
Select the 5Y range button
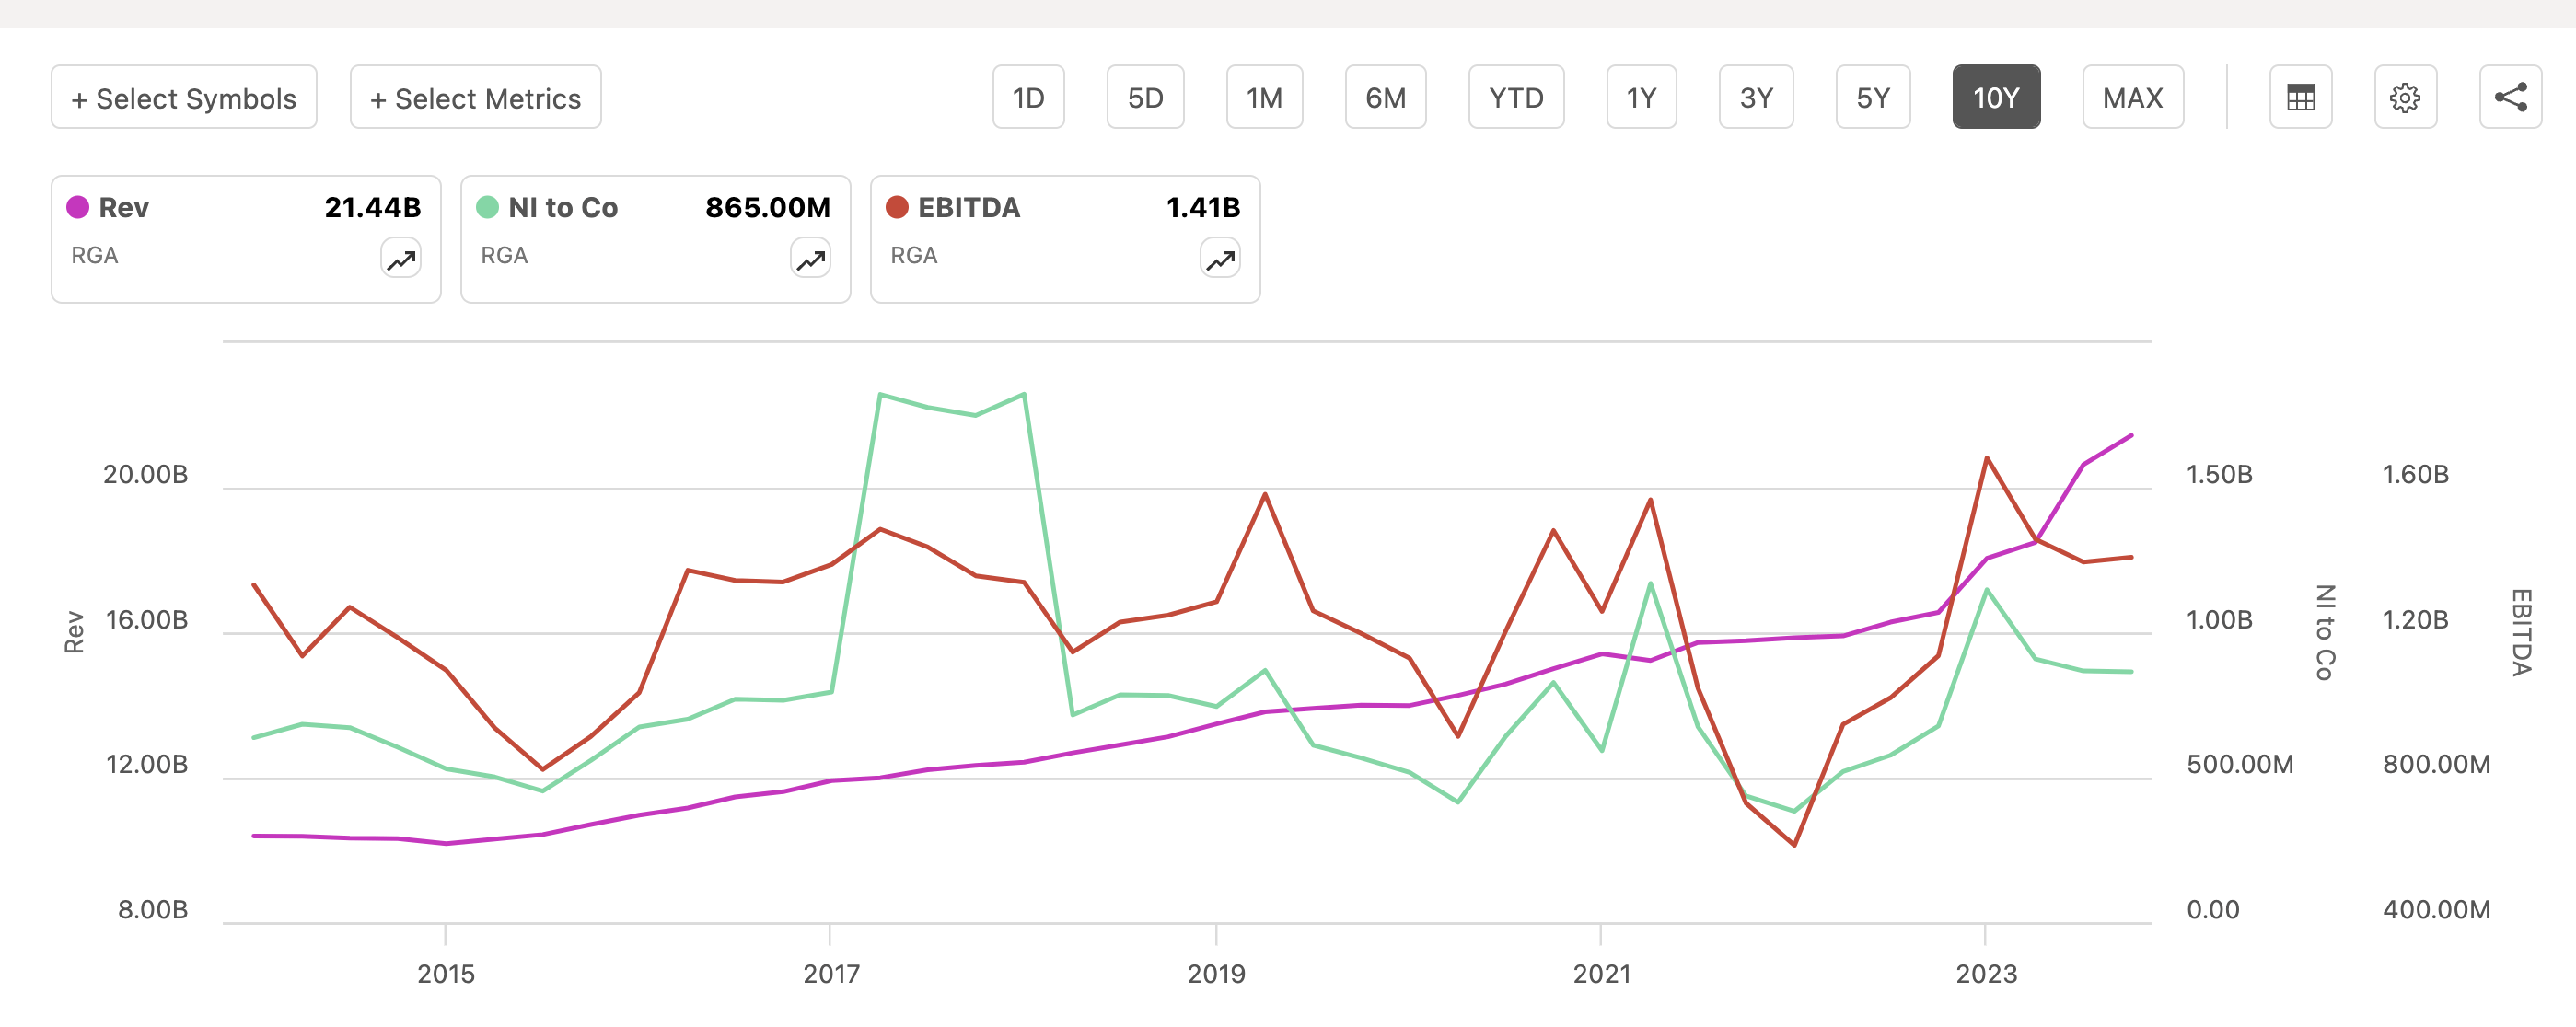click(x=1872, y=96)
